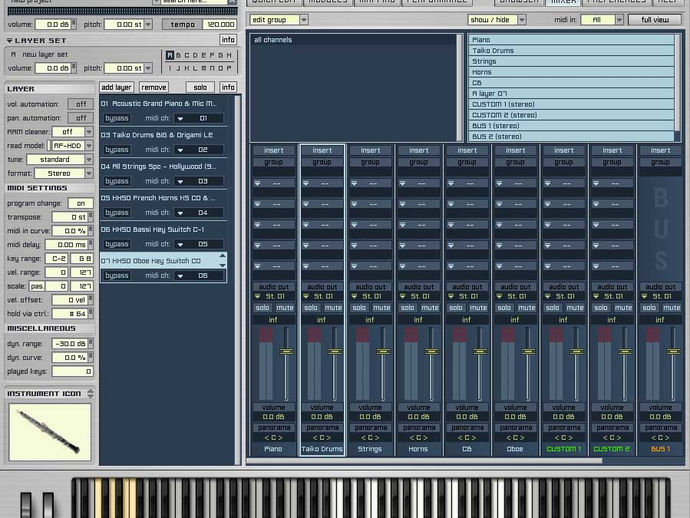Select layer 05 KH50 French Horns
Screen dimensions: 690x518
pos(164,198)
